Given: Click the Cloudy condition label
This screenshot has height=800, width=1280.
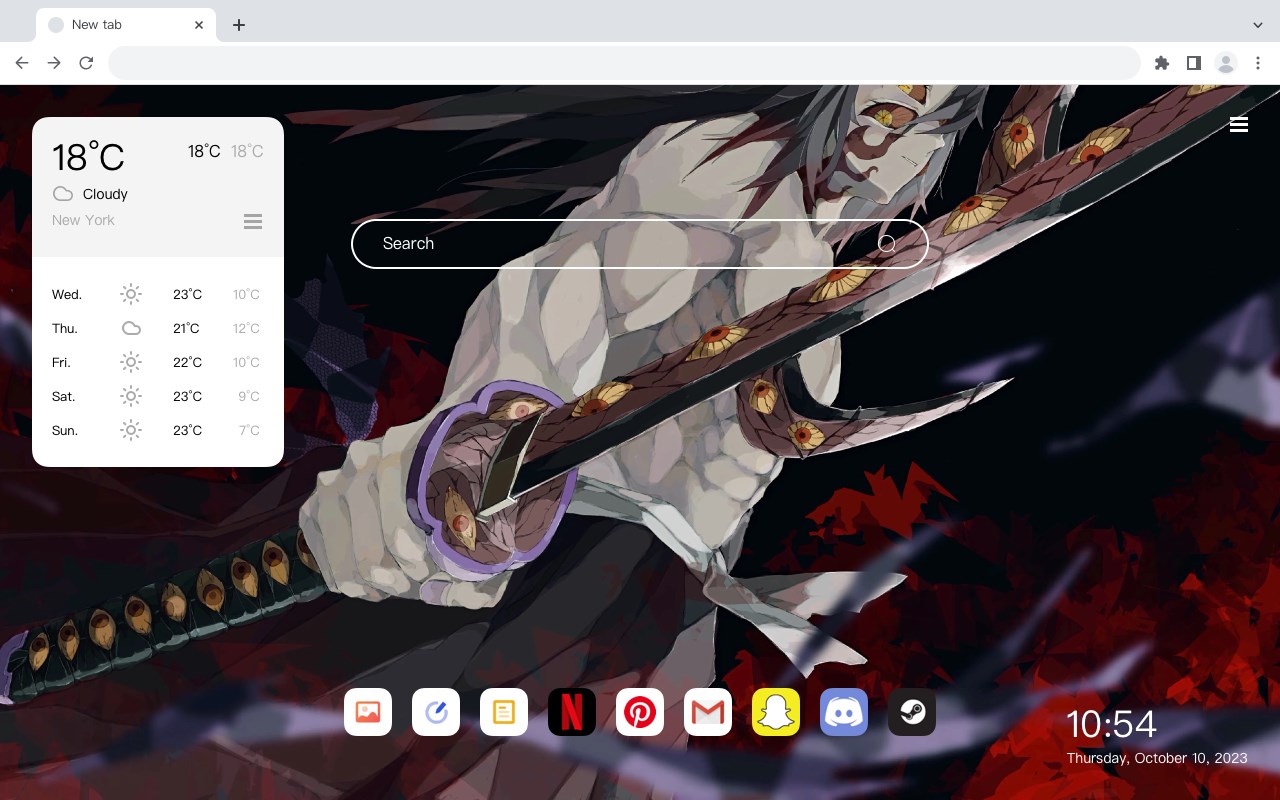Looking at the screenshot, I should (x=105, y=194).
